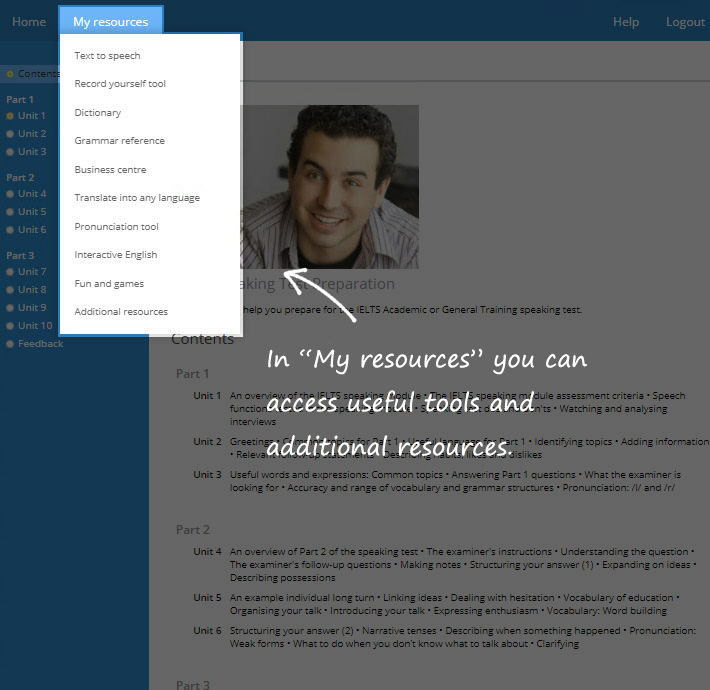The width and height of the screenshot is (710, 690).
Task: Click Logout in top bar
Action: click(685, 22)
